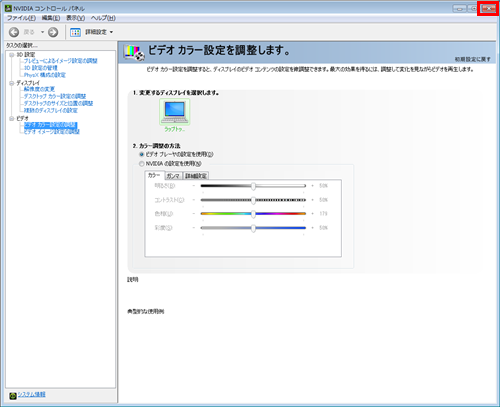Viewport: 500px width, 407px height.
Task: Click the 3D 設定 category label
Action: tap(26, 55)
